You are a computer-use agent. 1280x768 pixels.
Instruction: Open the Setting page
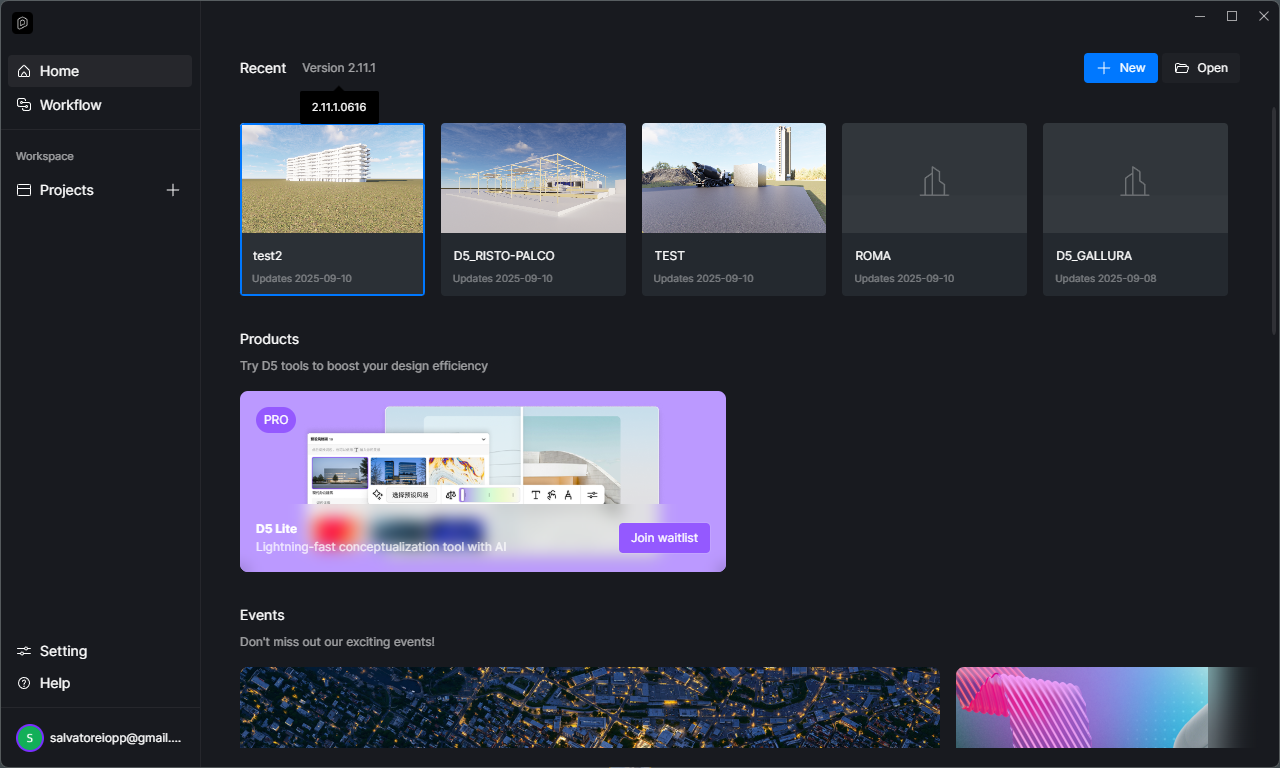tap(63, 651)
